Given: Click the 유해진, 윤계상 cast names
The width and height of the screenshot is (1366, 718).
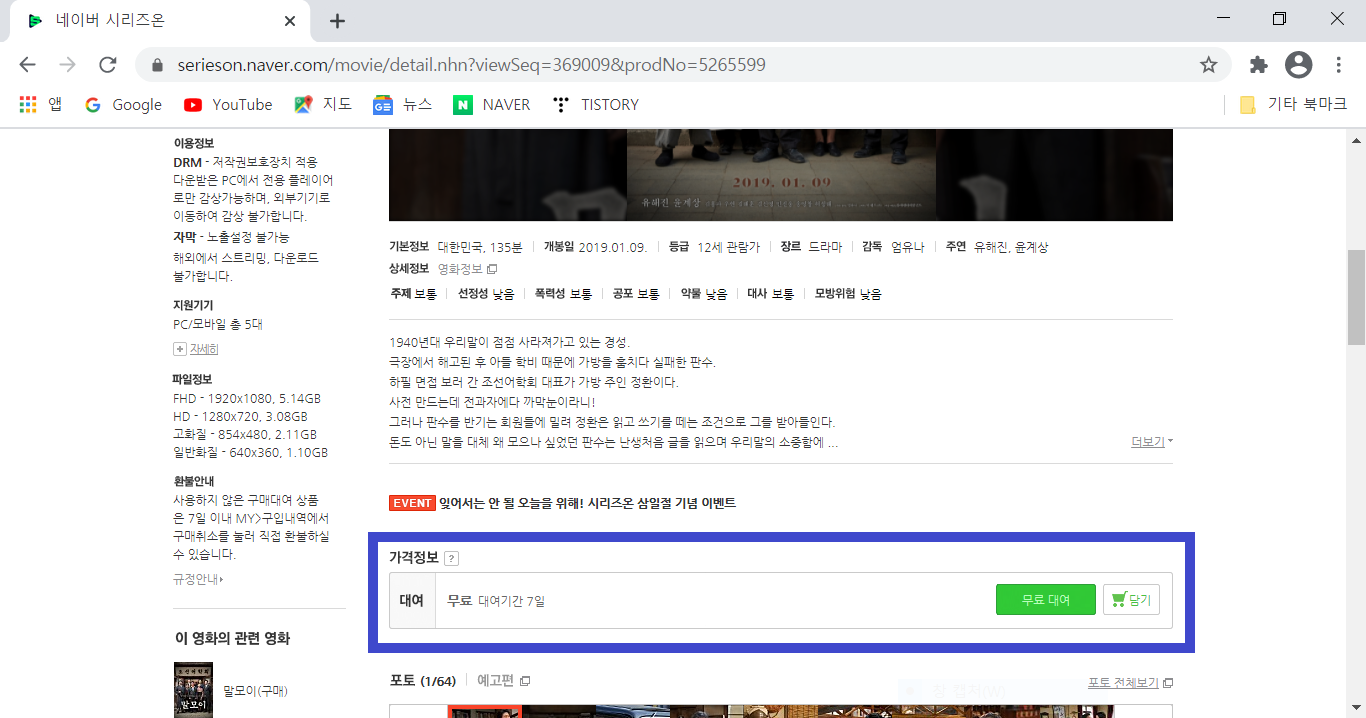Looking at the screenshot, I should click(1011, 247).
